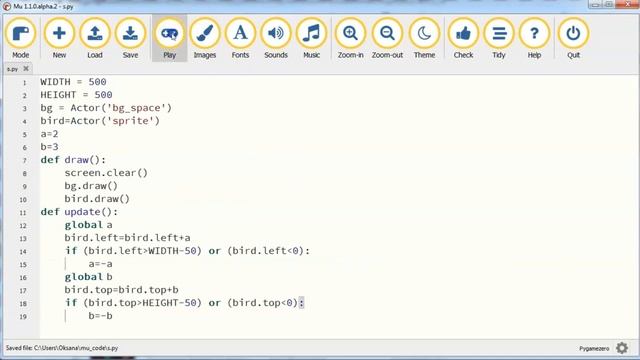
Task: Close the s.py tab
Action: pyautogui.click(x=26, y=69)
